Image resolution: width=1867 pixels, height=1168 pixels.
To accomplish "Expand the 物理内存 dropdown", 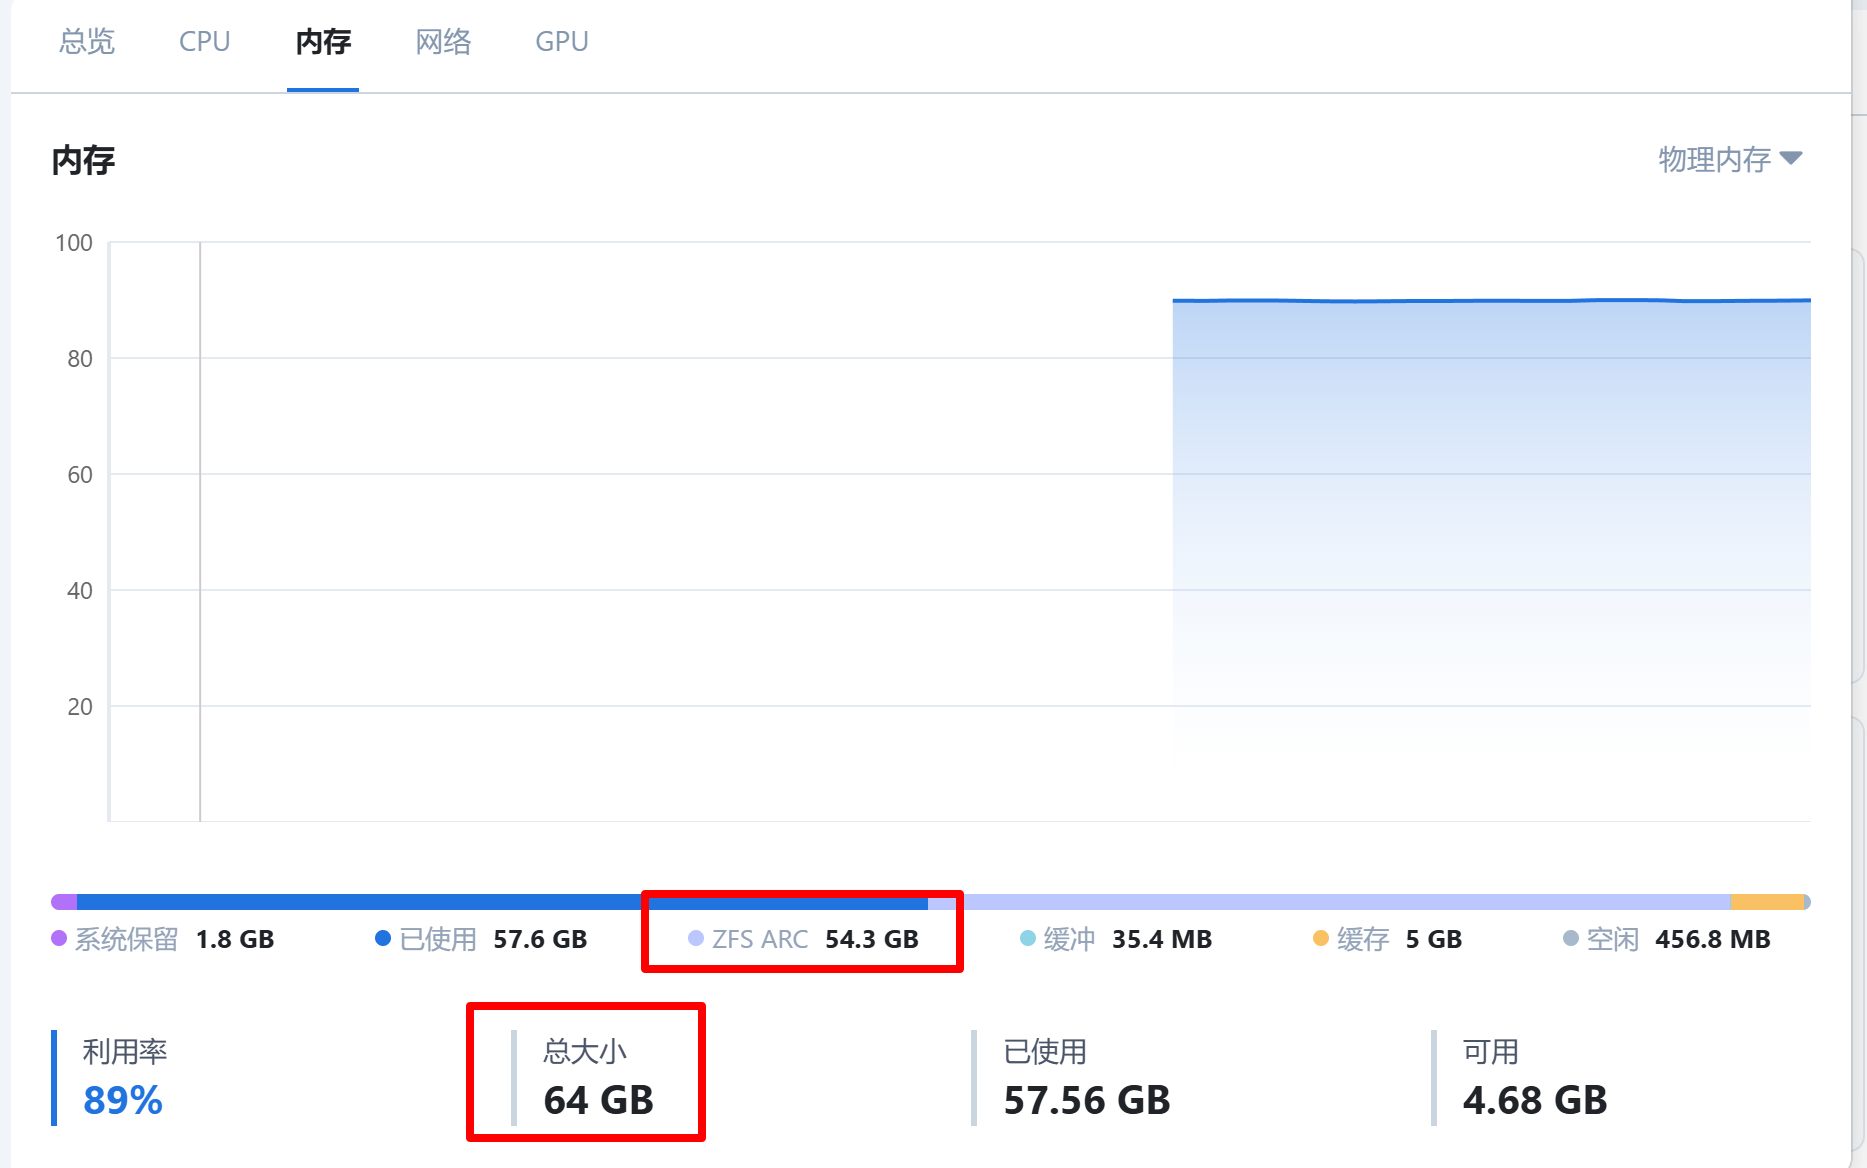I will pyautogui.click(x=1730, y=159).
